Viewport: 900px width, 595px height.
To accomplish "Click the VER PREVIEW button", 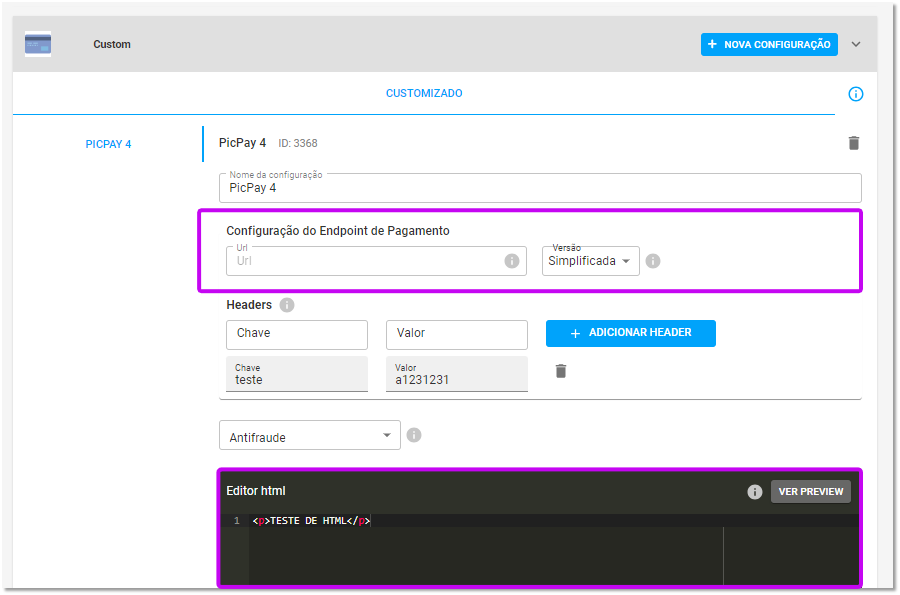I will point(810,492).
